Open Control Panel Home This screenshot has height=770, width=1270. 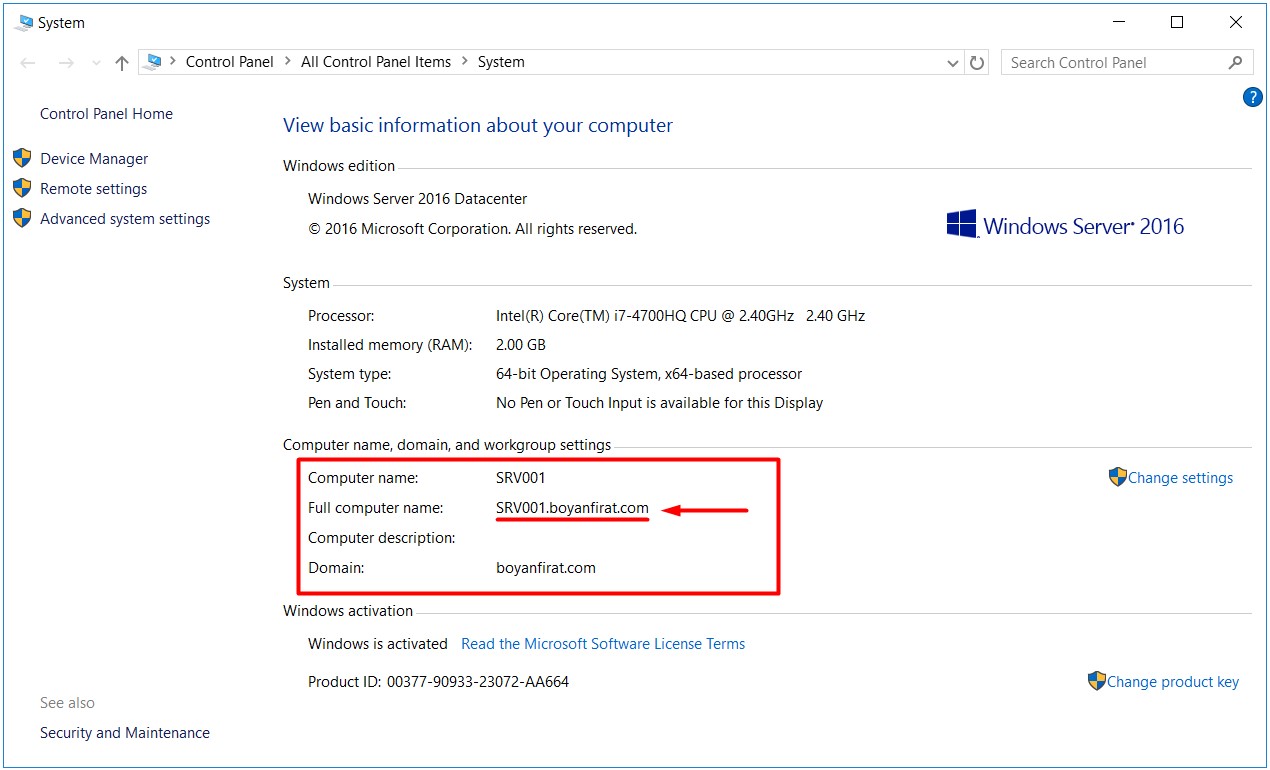(x=106, y=114)
